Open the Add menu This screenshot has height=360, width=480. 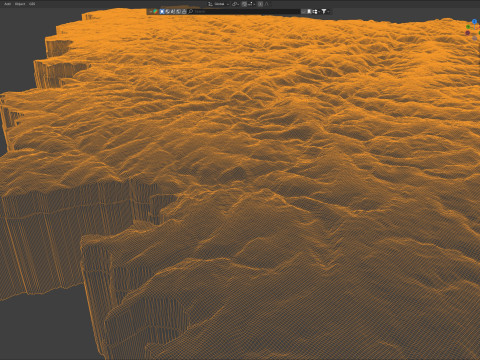pos(7,4)
